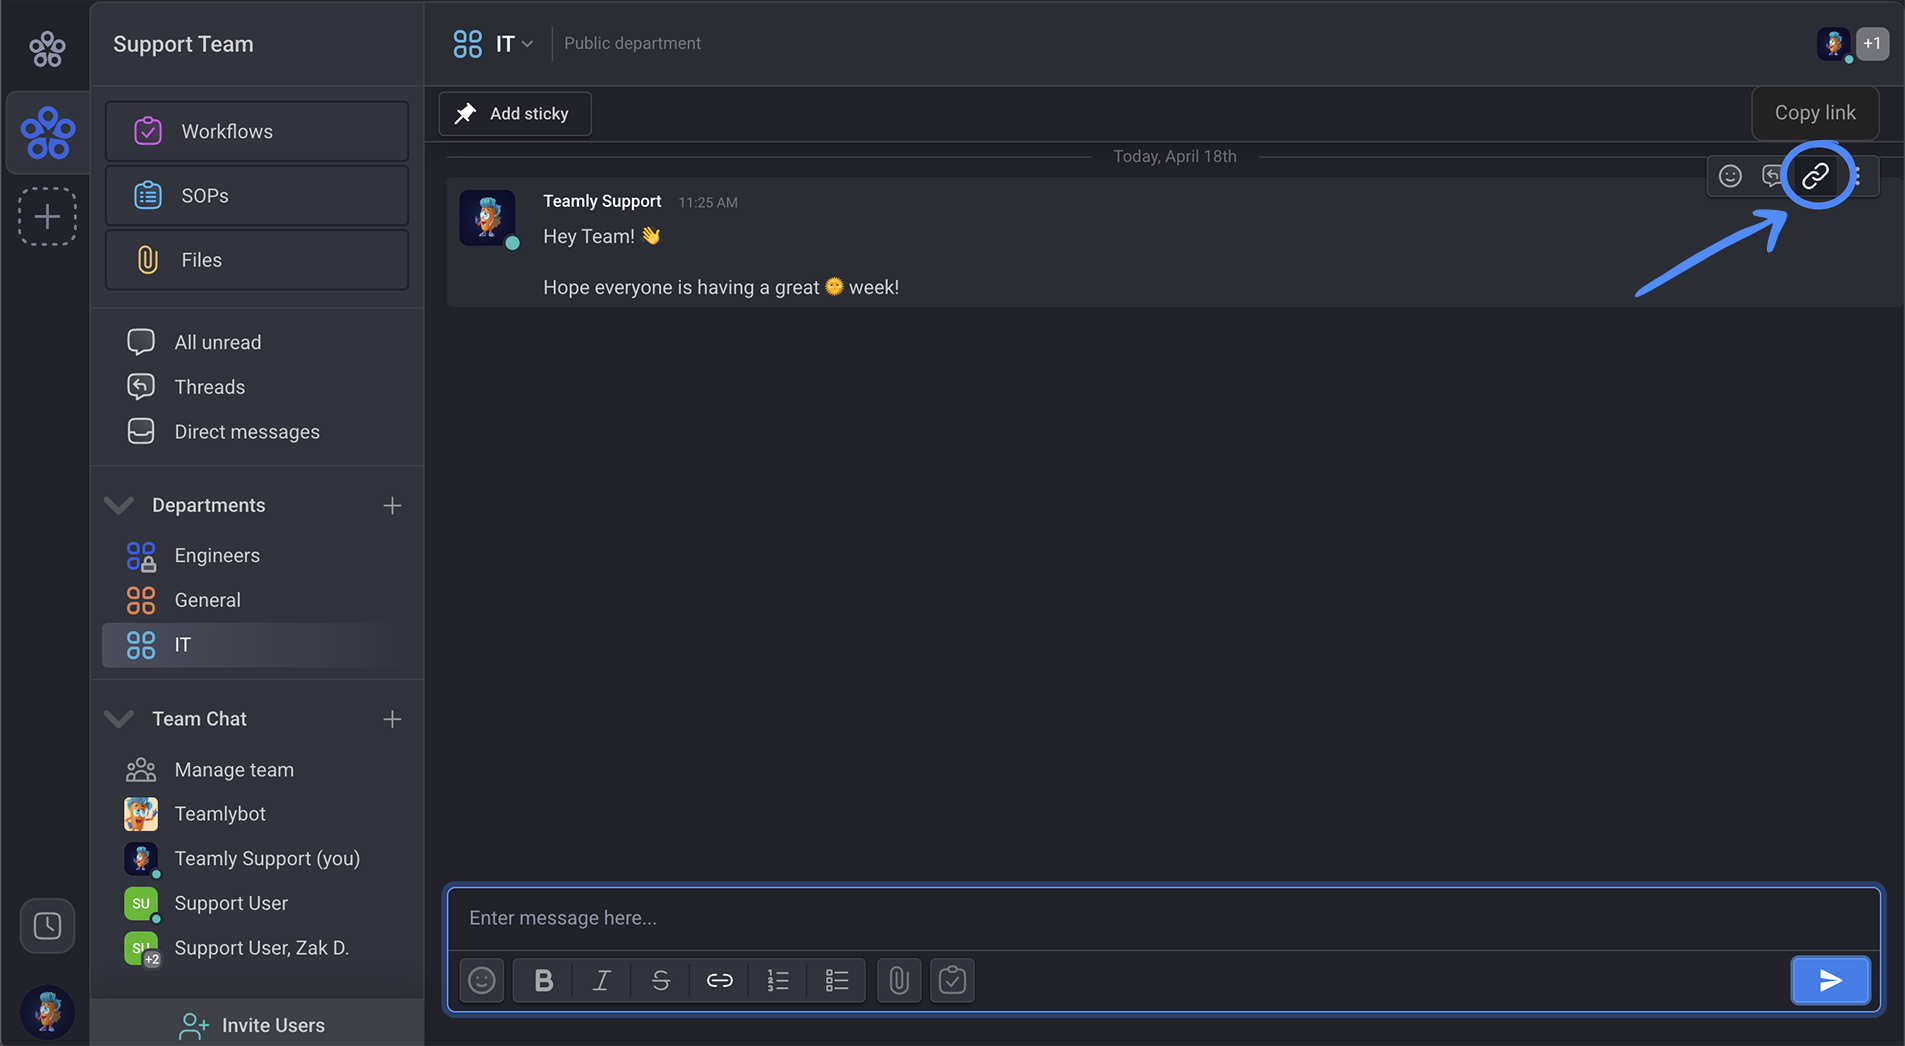Click the 11:25 AM timestamp
The image size is (1905, 1046).
click(x=708, y=202)
